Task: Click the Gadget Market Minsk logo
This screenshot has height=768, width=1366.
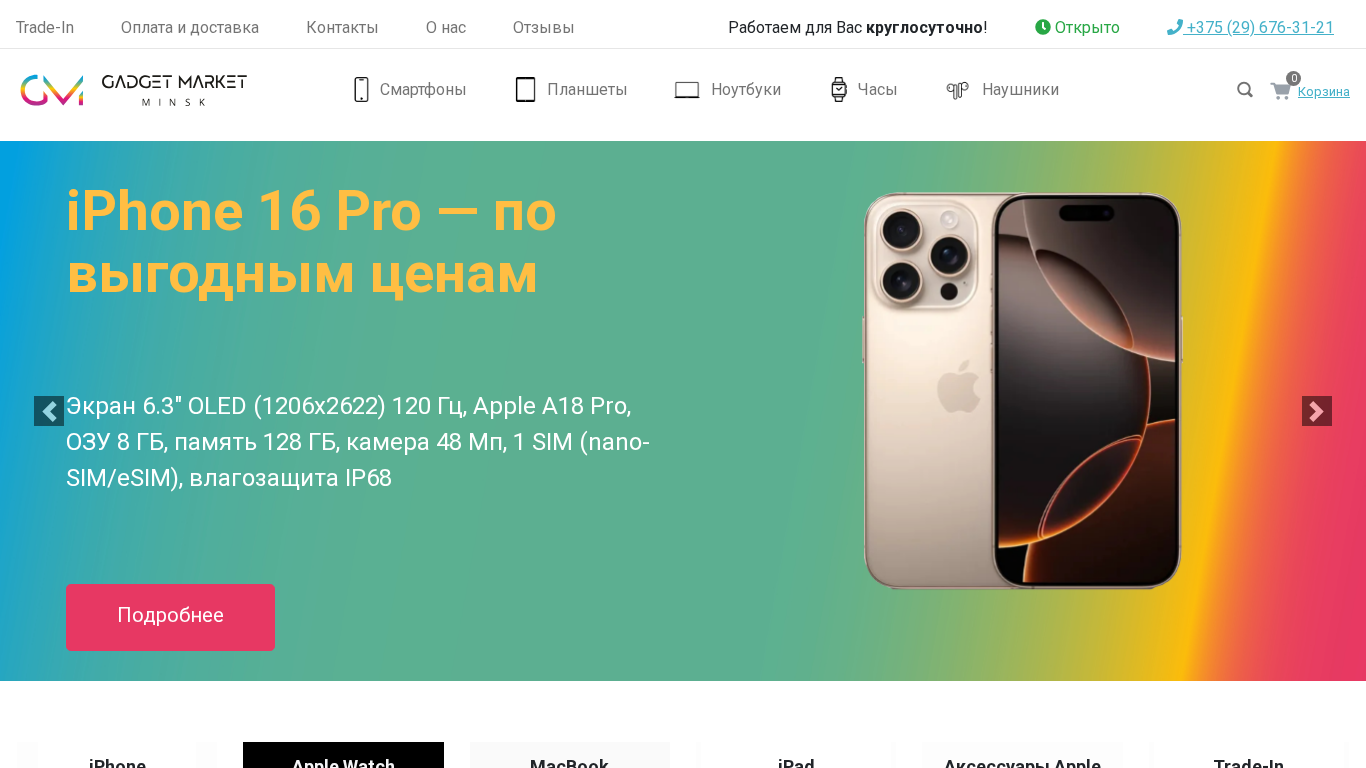Action: tap(134, 90)
